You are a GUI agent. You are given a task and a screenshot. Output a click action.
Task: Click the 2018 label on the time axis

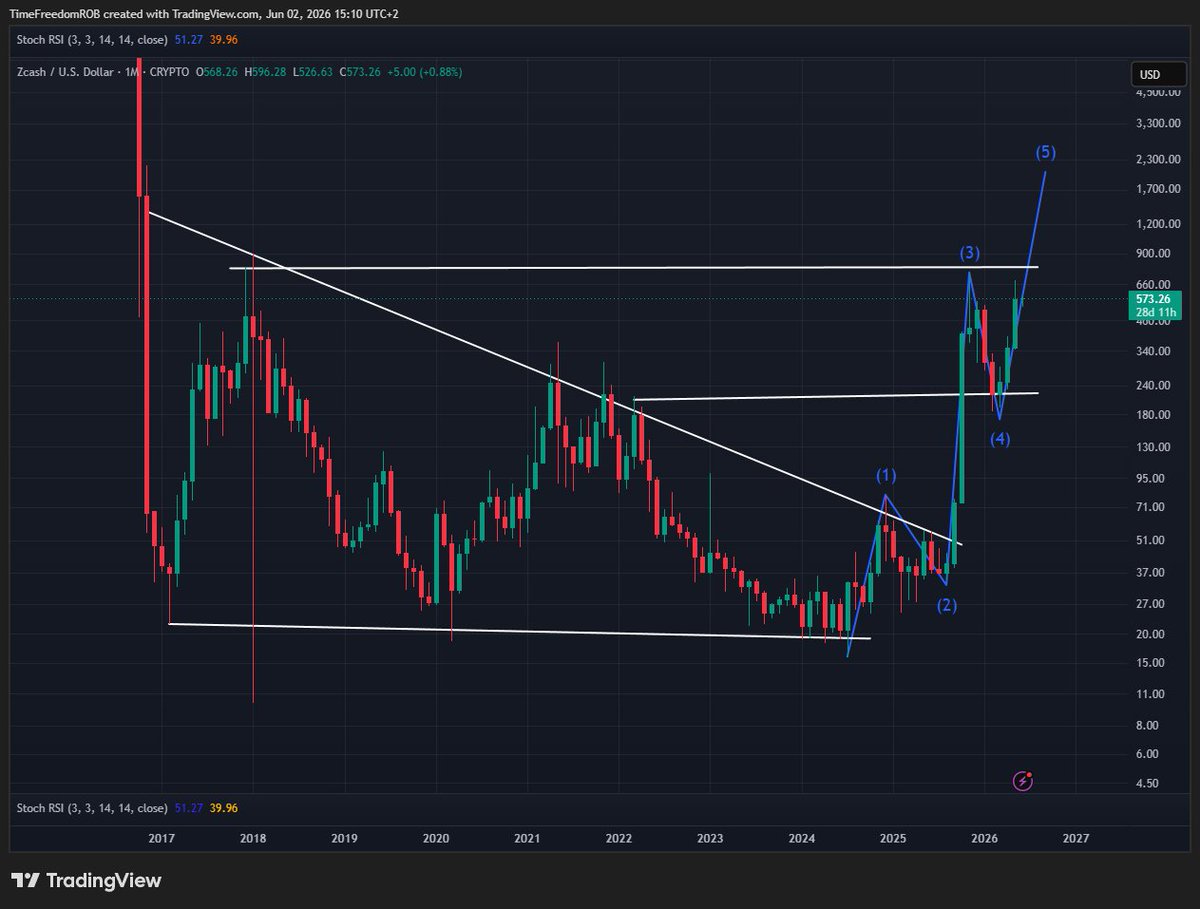click(x=253, y=838)
